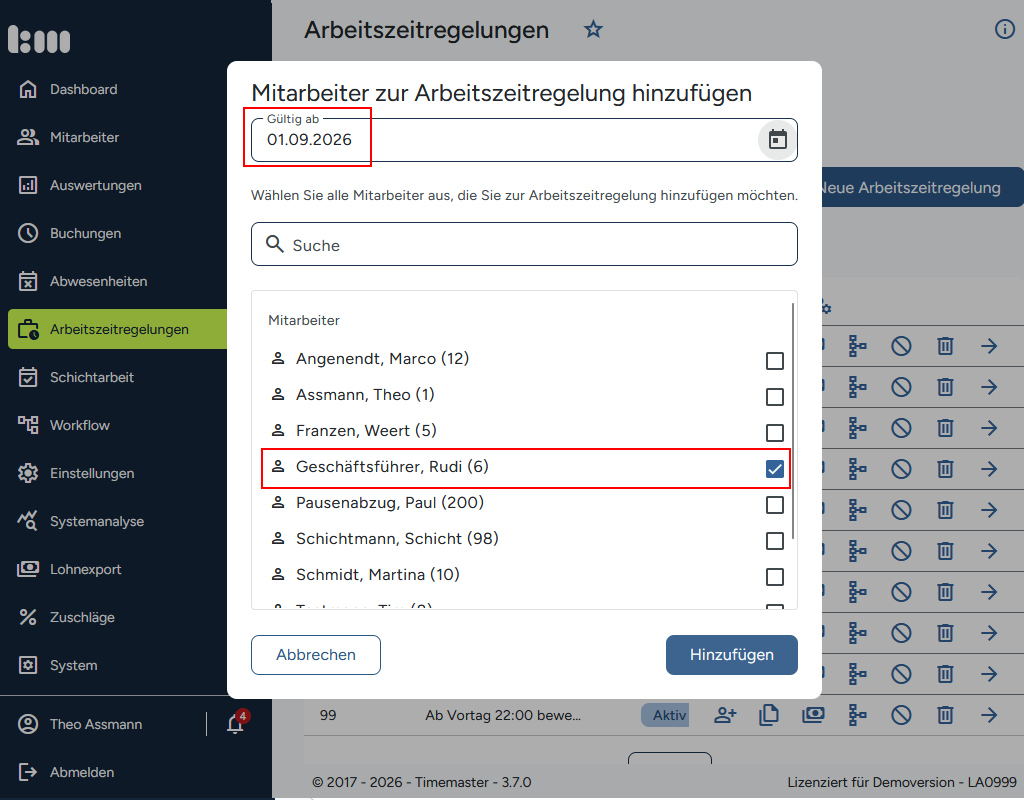Open Zuschläge via its percent sidebar icon
Viewport: 1024px width, 800px height.
pyautogui.click(x=27, y=617)
